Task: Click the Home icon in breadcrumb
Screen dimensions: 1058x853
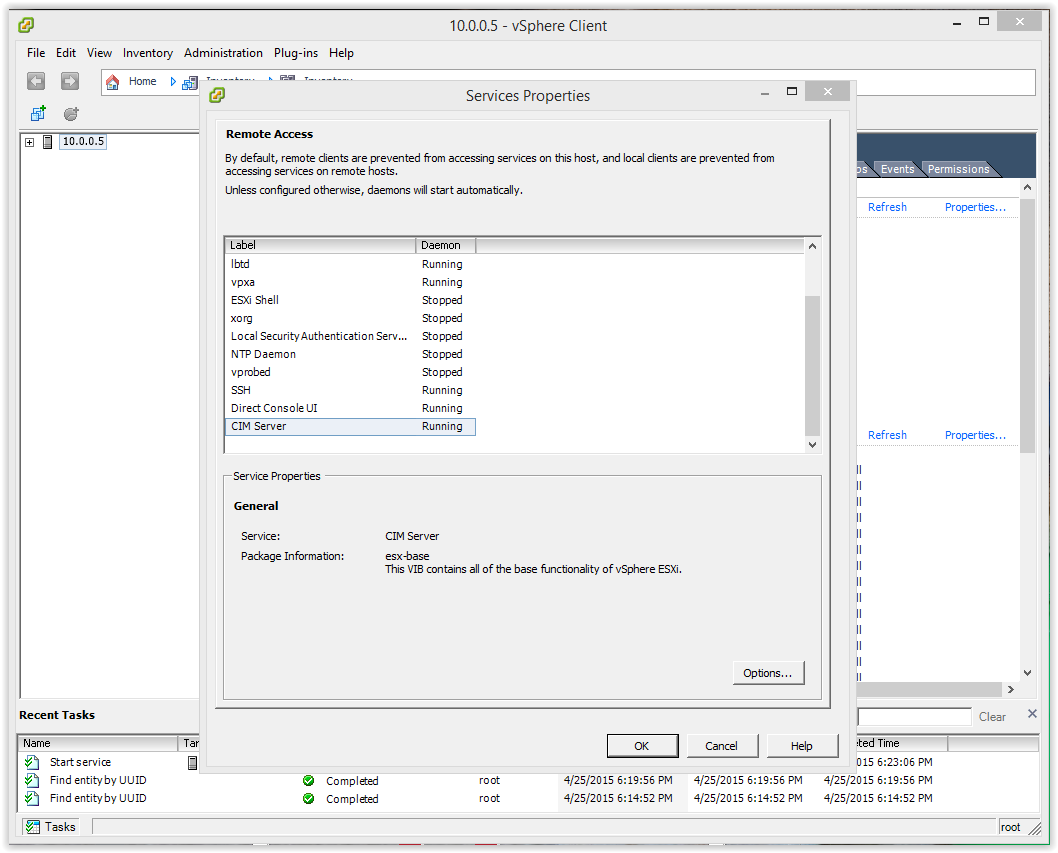Action: click(113, 82)
